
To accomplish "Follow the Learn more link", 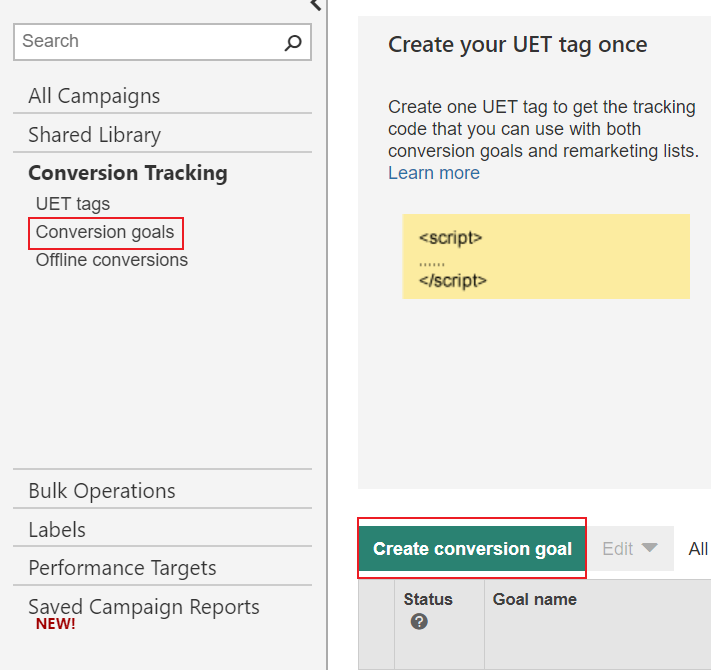I will [433, 173].
